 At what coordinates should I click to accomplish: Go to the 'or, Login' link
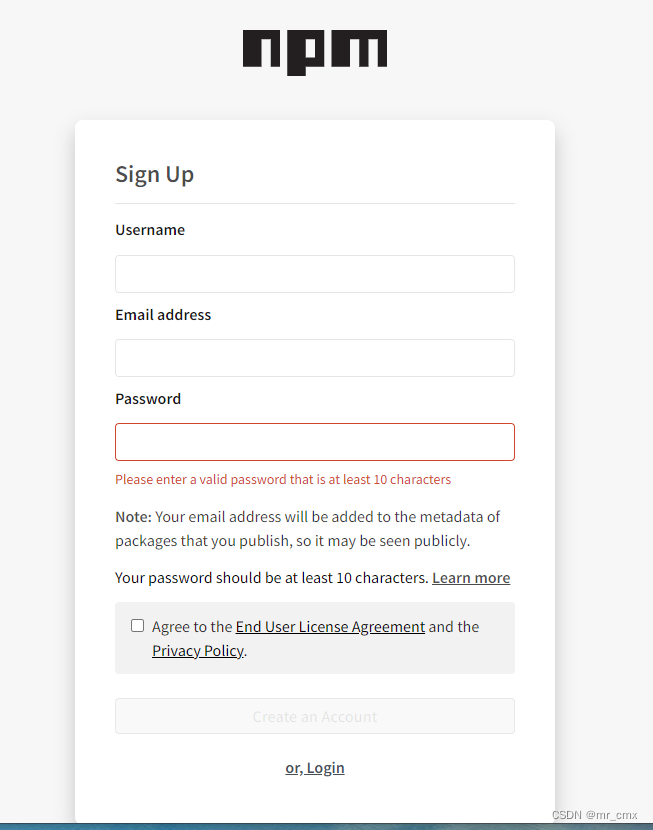[314, 768]
